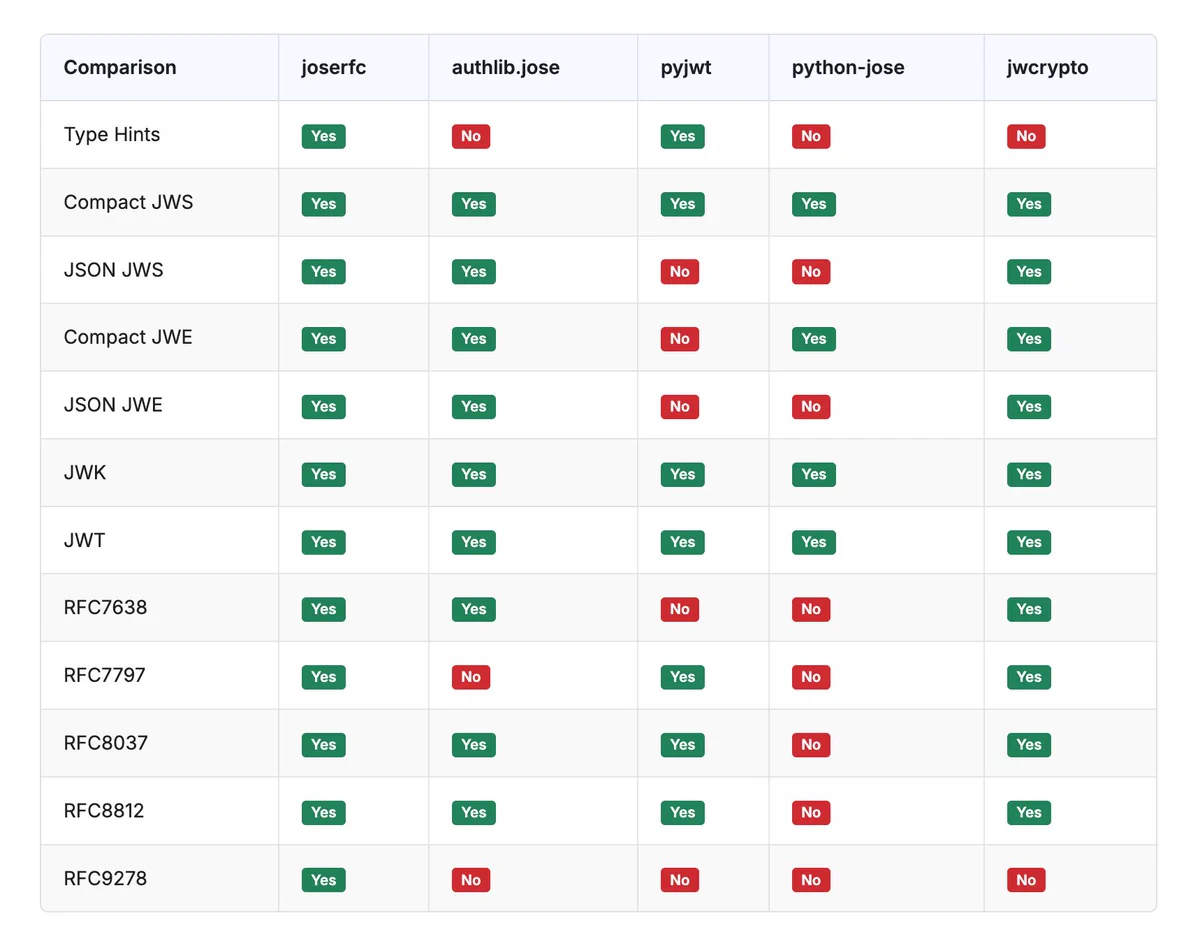The width and height of the screenshot is (1200, 946).
Task: Click the No badge for python-jose RFC7638
Action: (x=811, y=609)
